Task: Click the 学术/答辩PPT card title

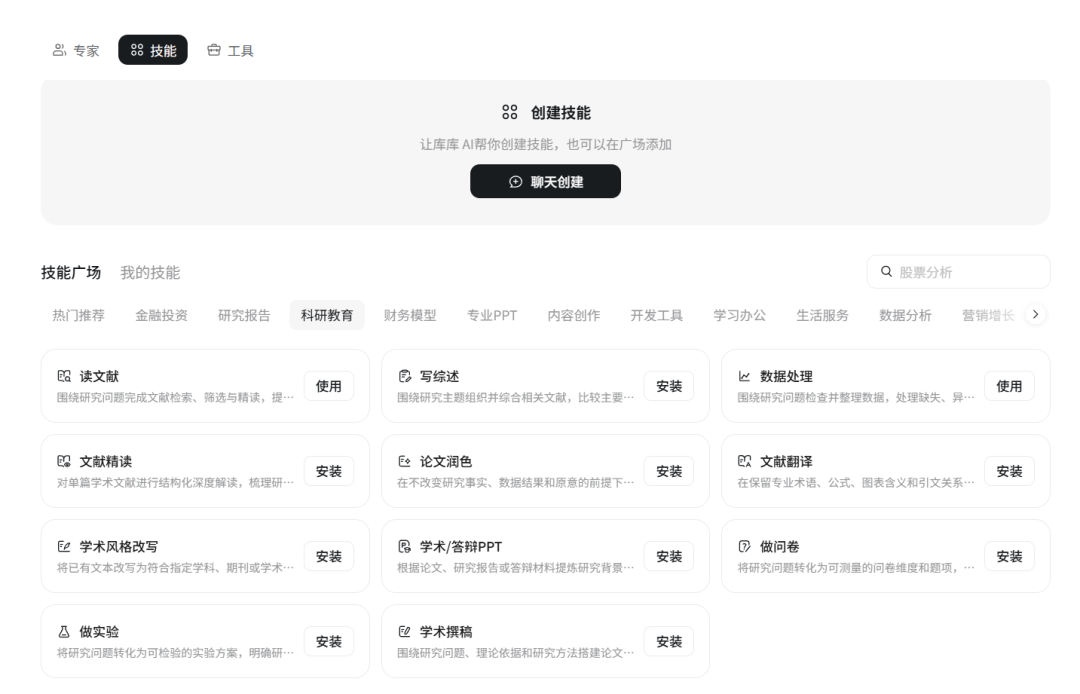Action: coord(461,547)
